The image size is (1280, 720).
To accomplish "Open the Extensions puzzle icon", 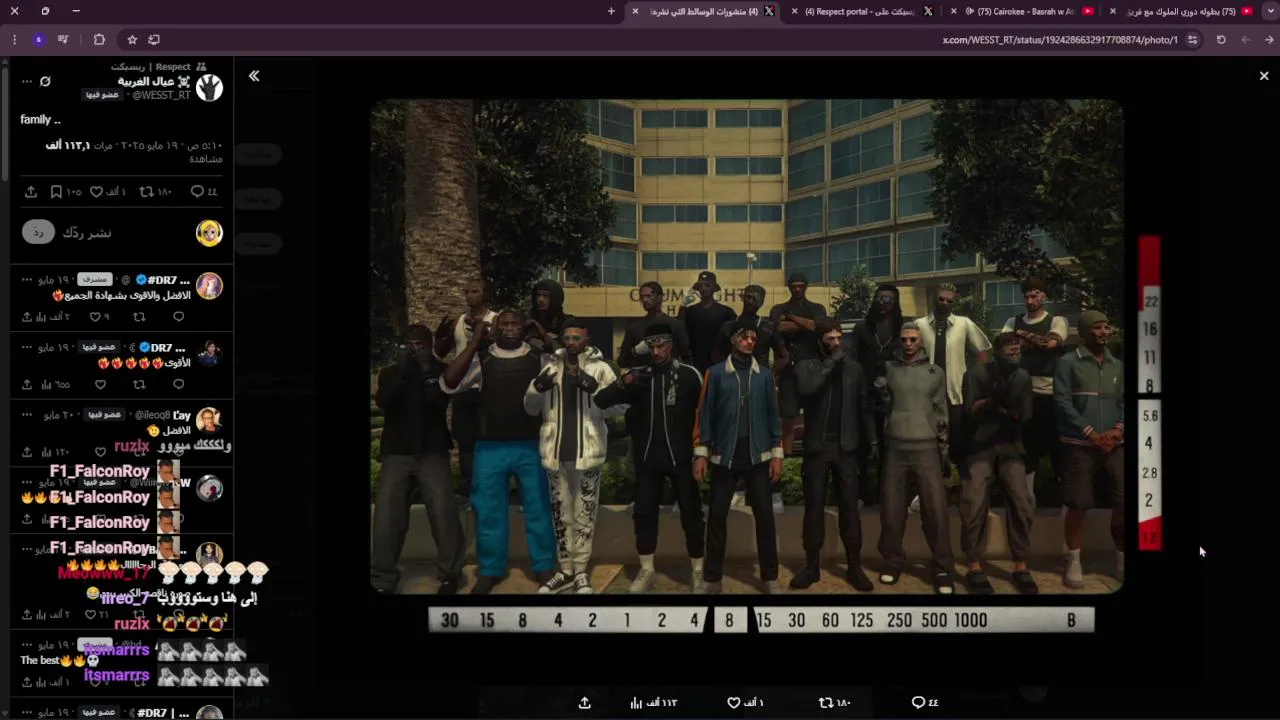I will point(99,40).
